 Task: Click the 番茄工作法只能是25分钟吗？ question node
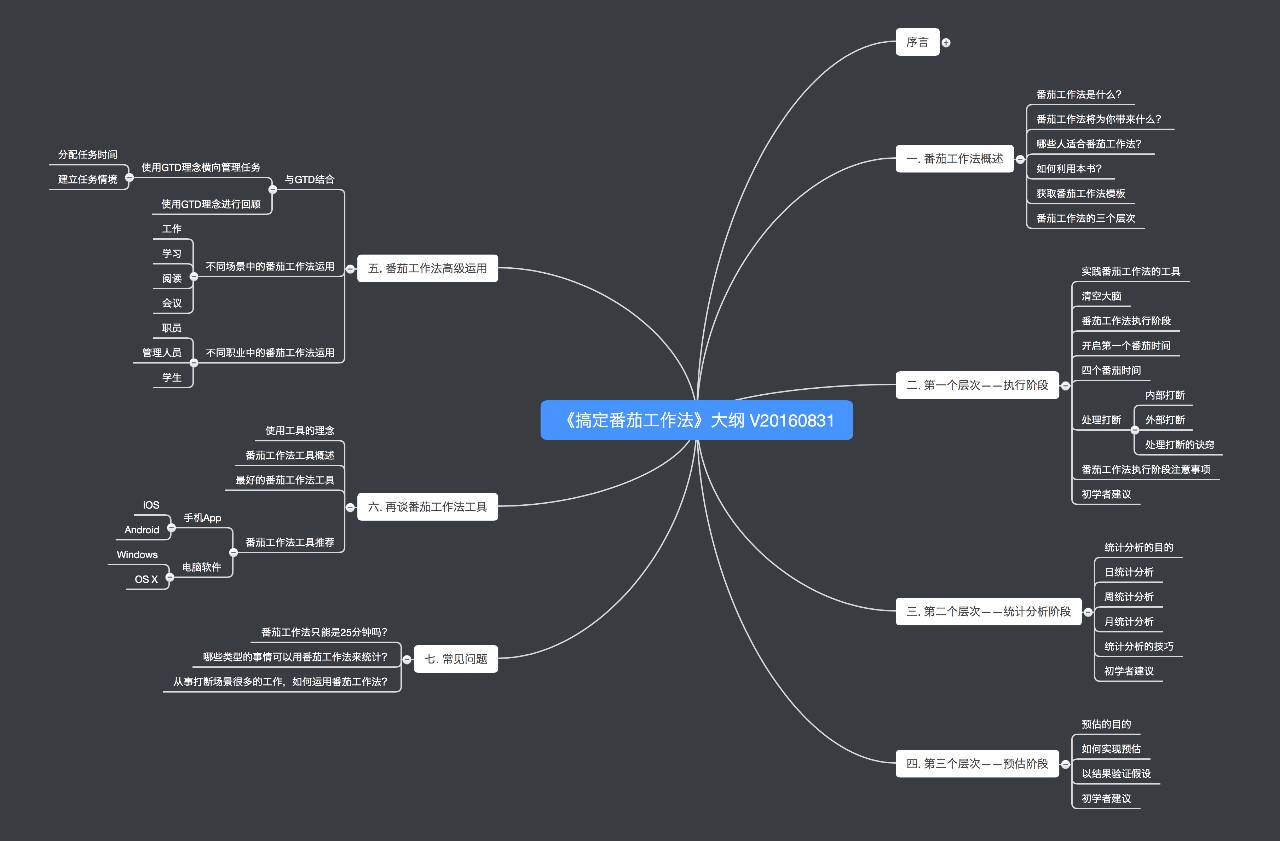324,632
